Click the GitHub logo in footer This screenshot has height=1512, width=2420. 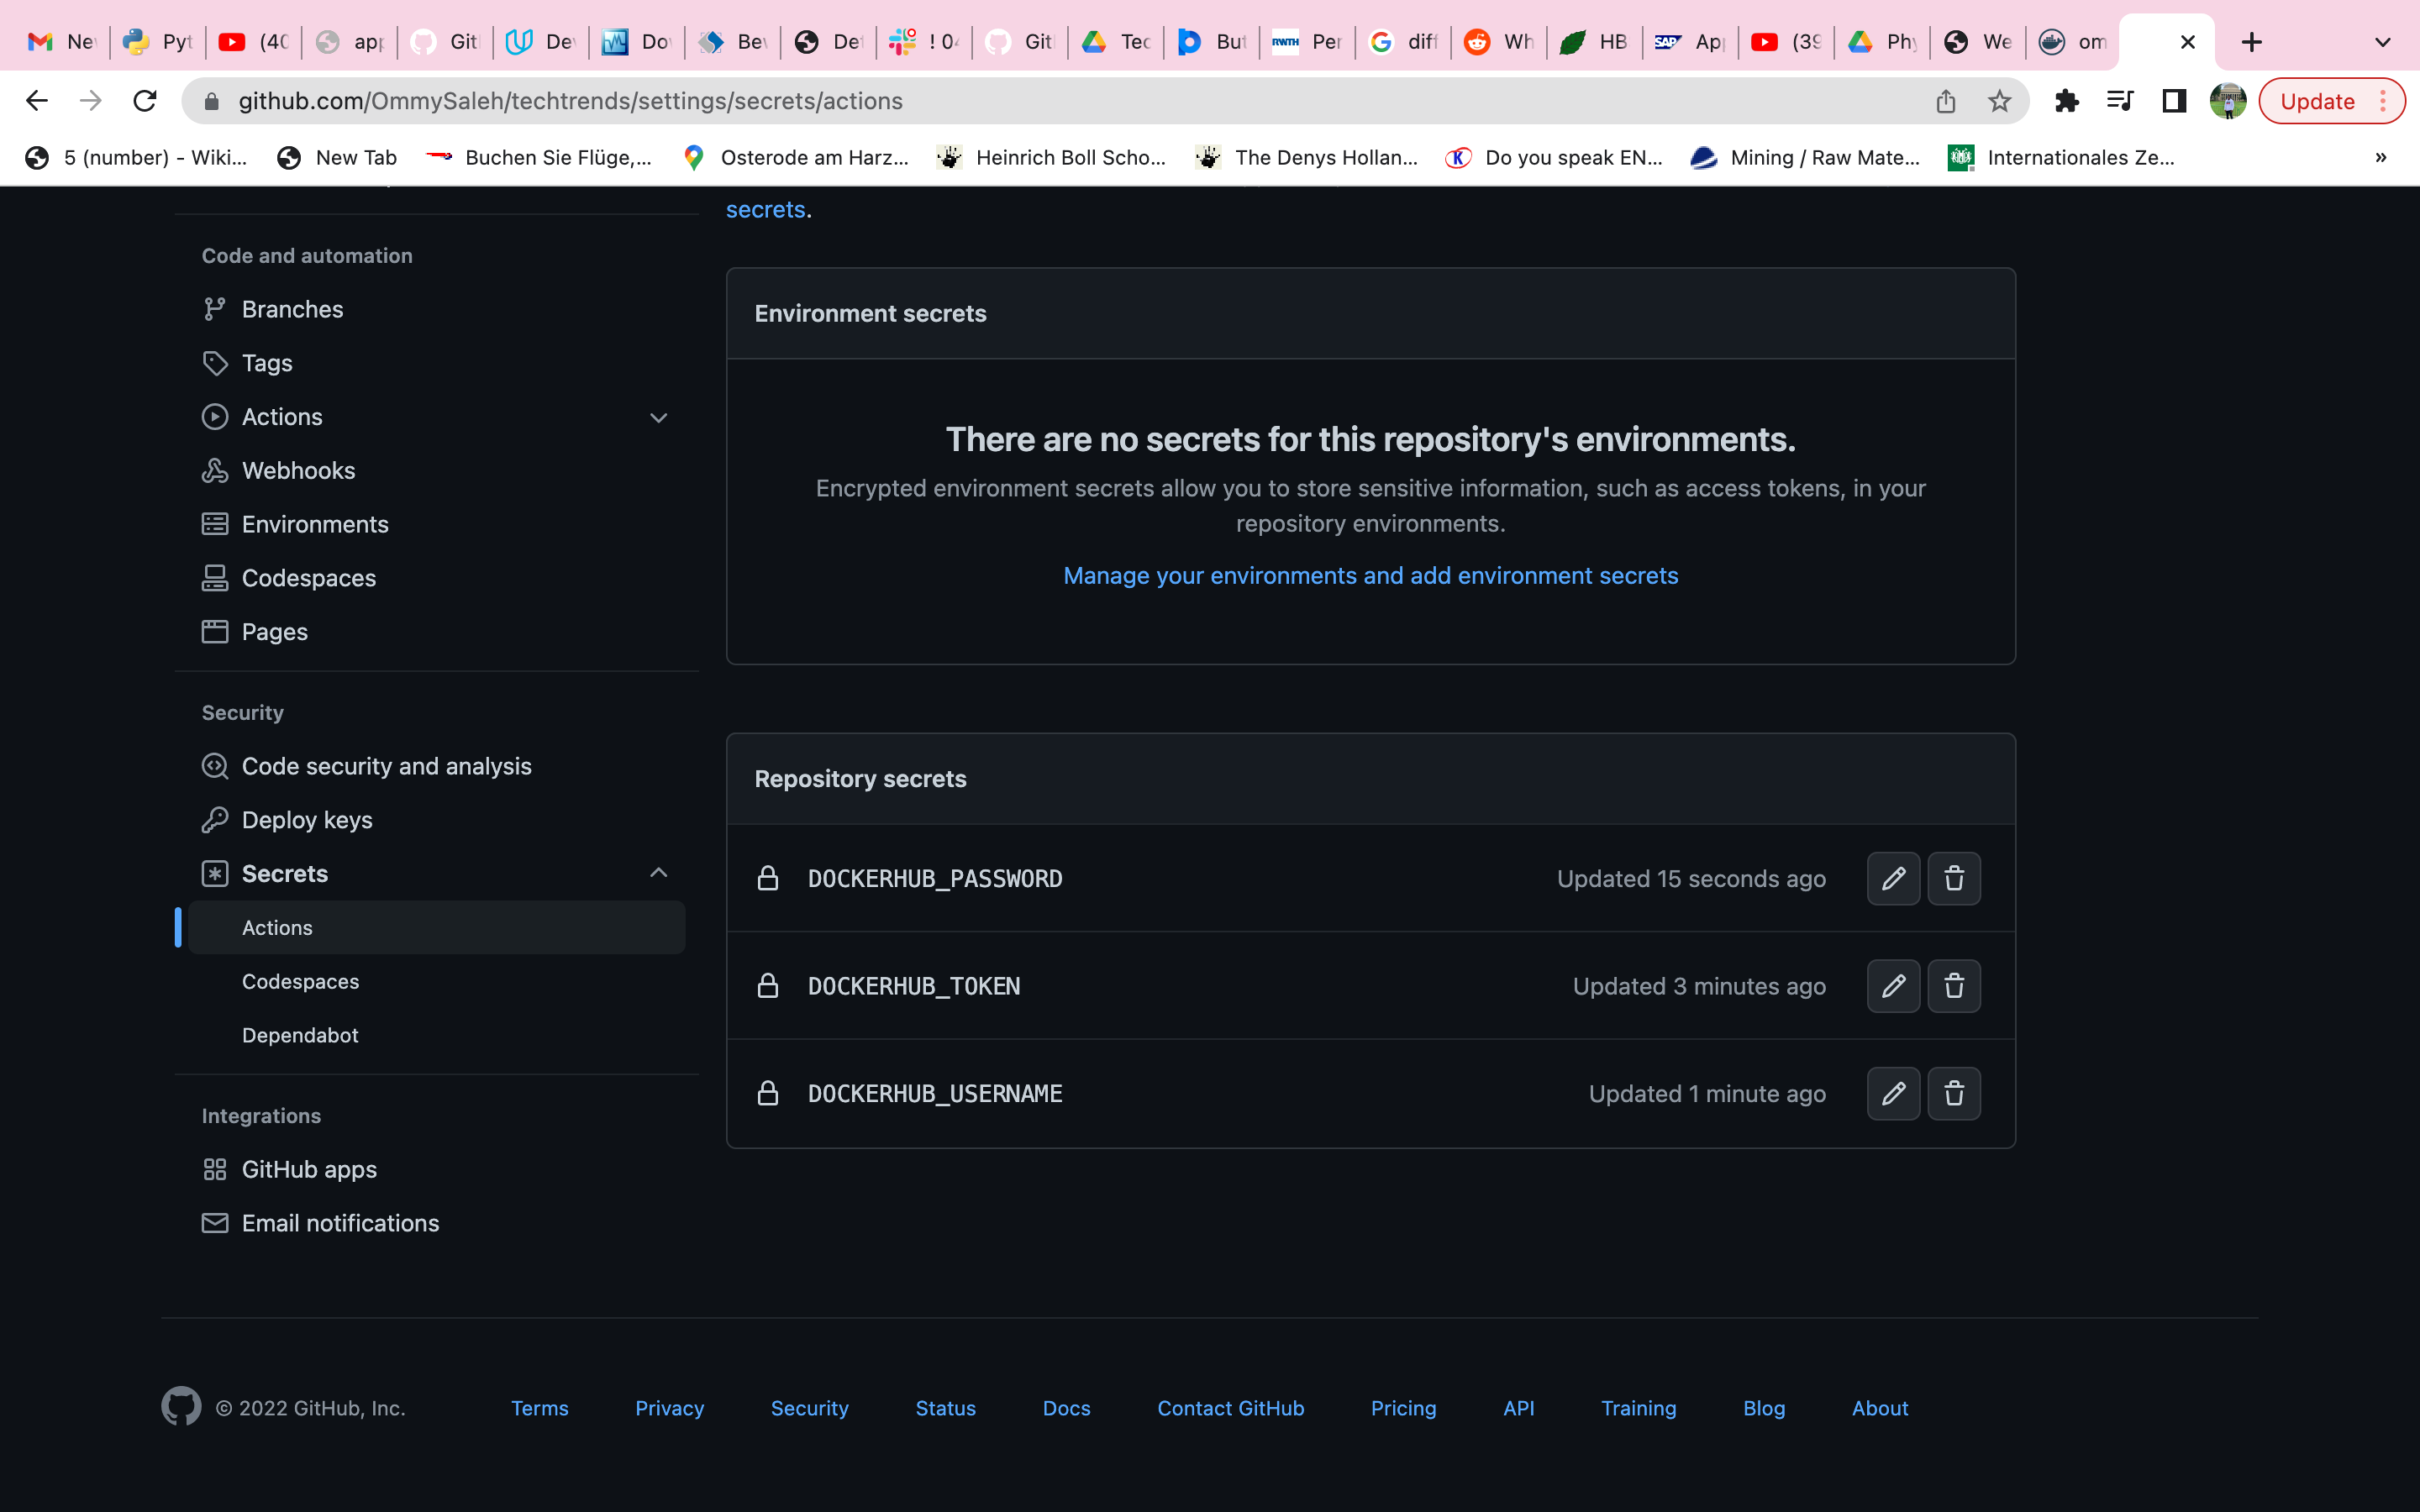[x=181, y=1406]
